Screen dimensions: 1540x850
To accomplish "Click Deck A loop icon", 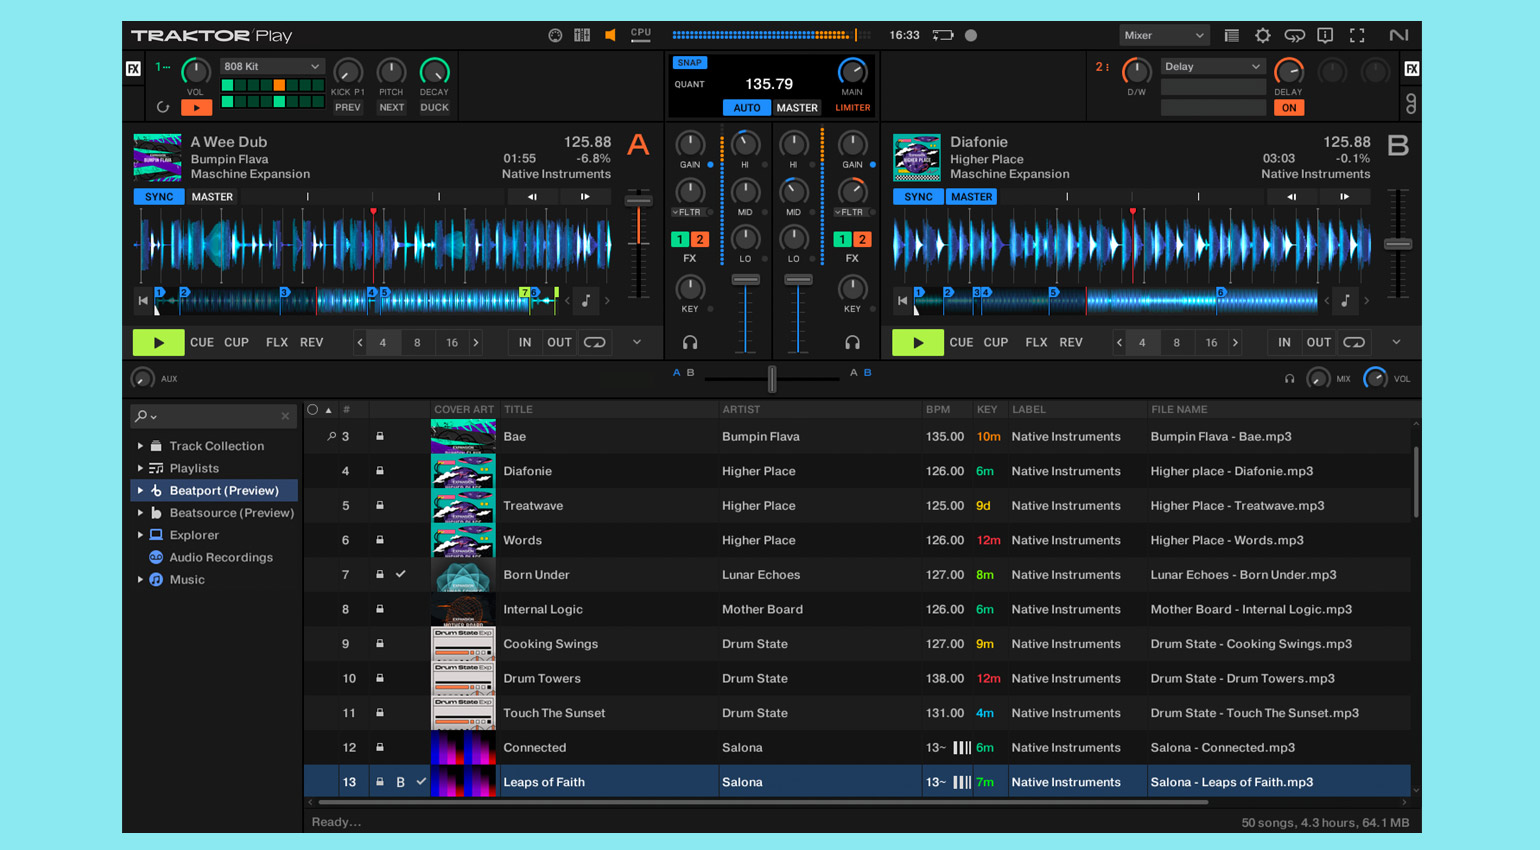I will pyautogui.click(x=595, y=343).
